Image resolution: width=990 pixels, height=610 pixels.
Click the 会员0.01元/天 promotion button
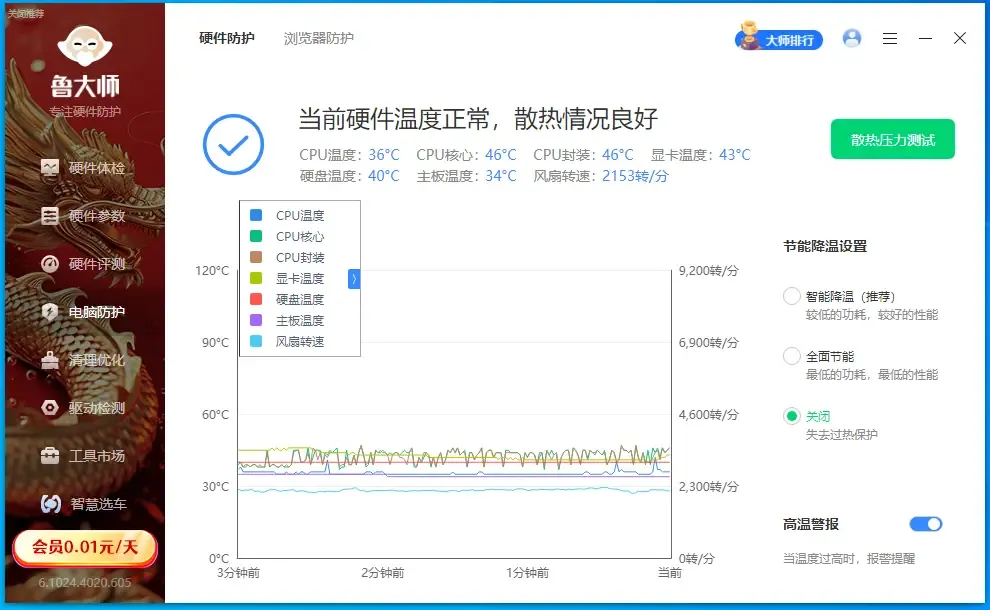pos(85,547)
